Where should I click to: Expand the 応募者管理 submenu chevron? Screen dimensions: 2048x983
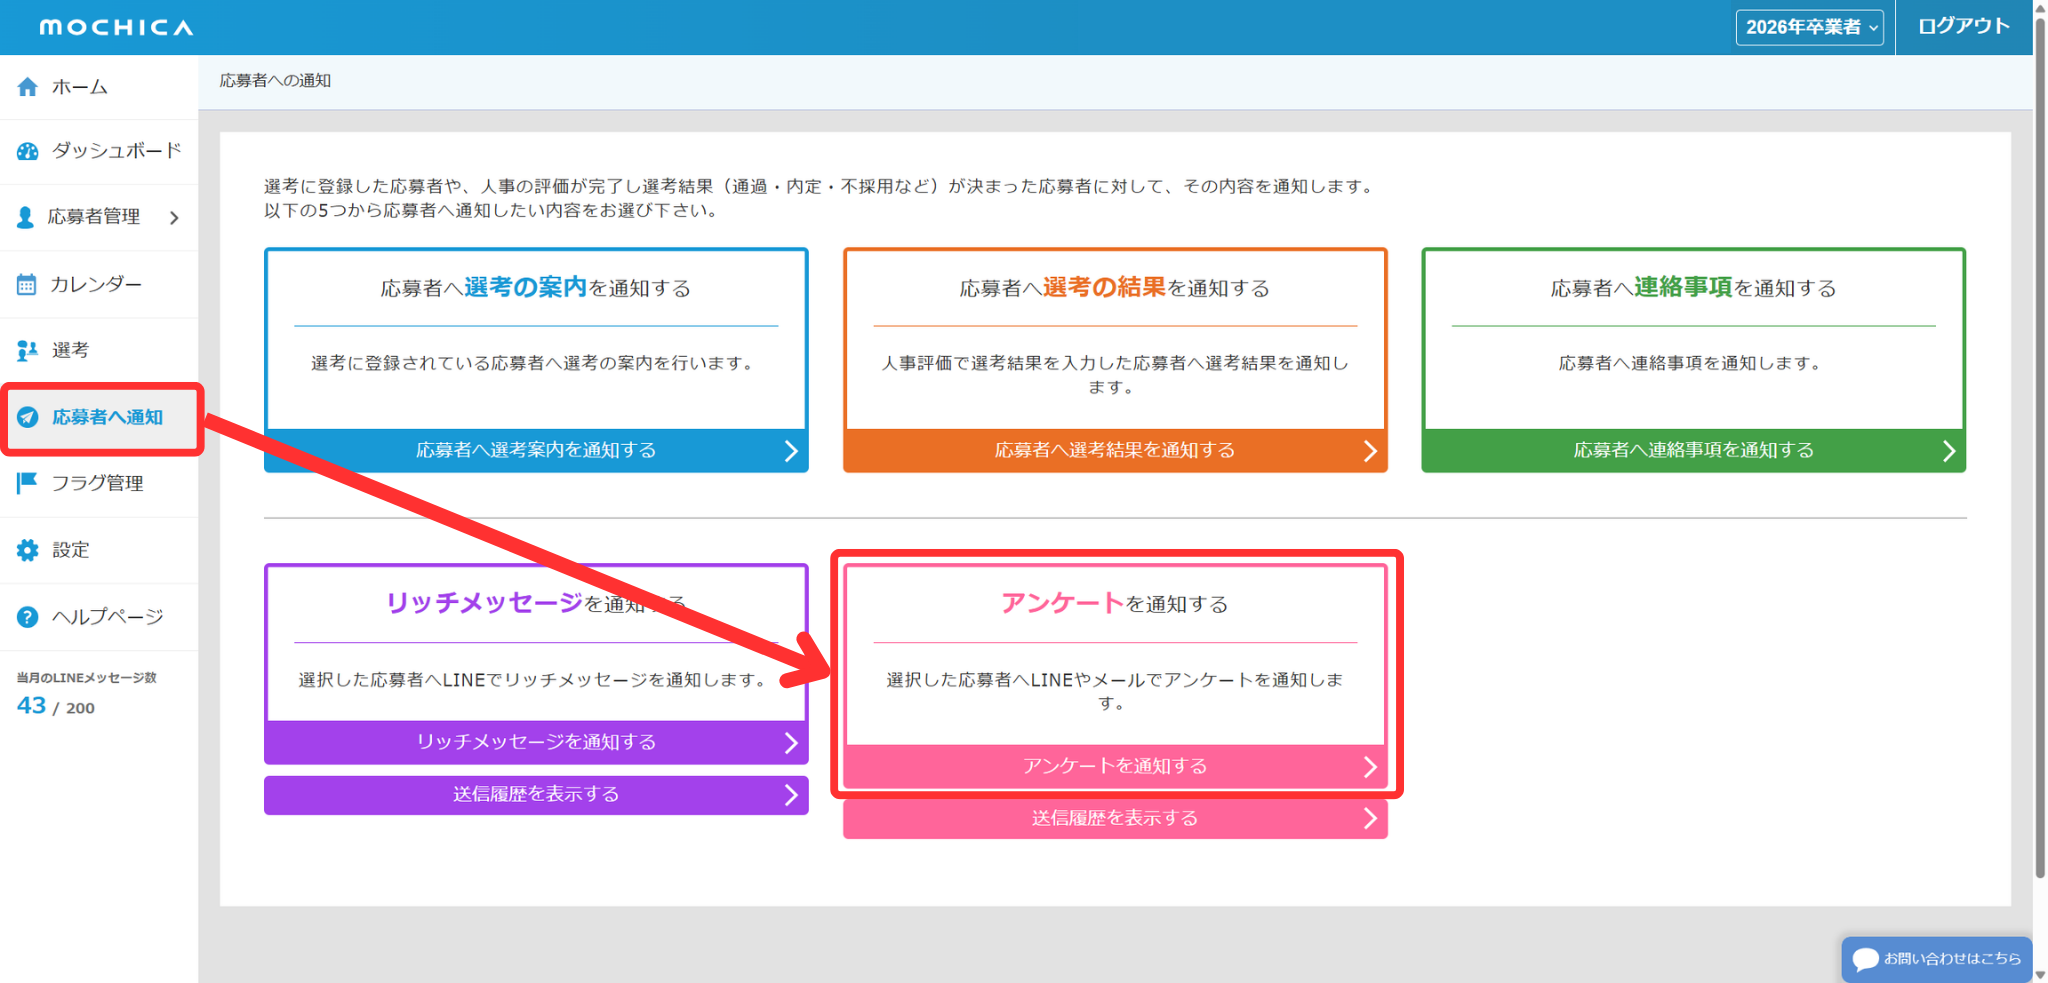[174, 217]
